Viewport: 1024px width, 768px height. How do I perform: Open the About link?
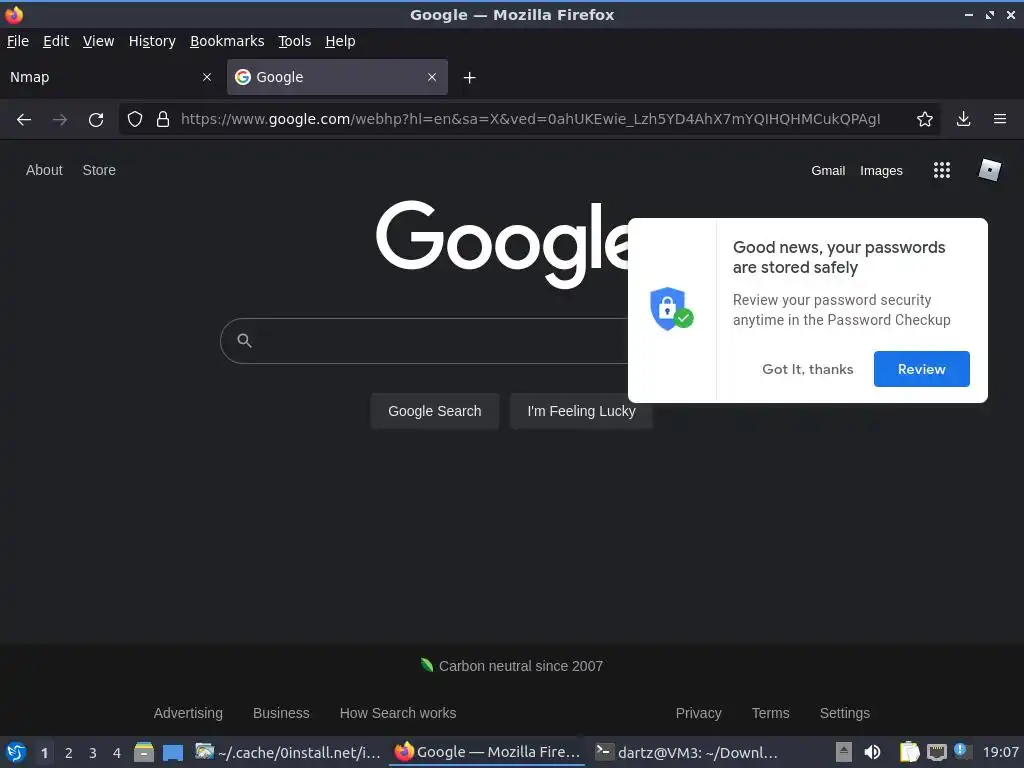(44, 170)
